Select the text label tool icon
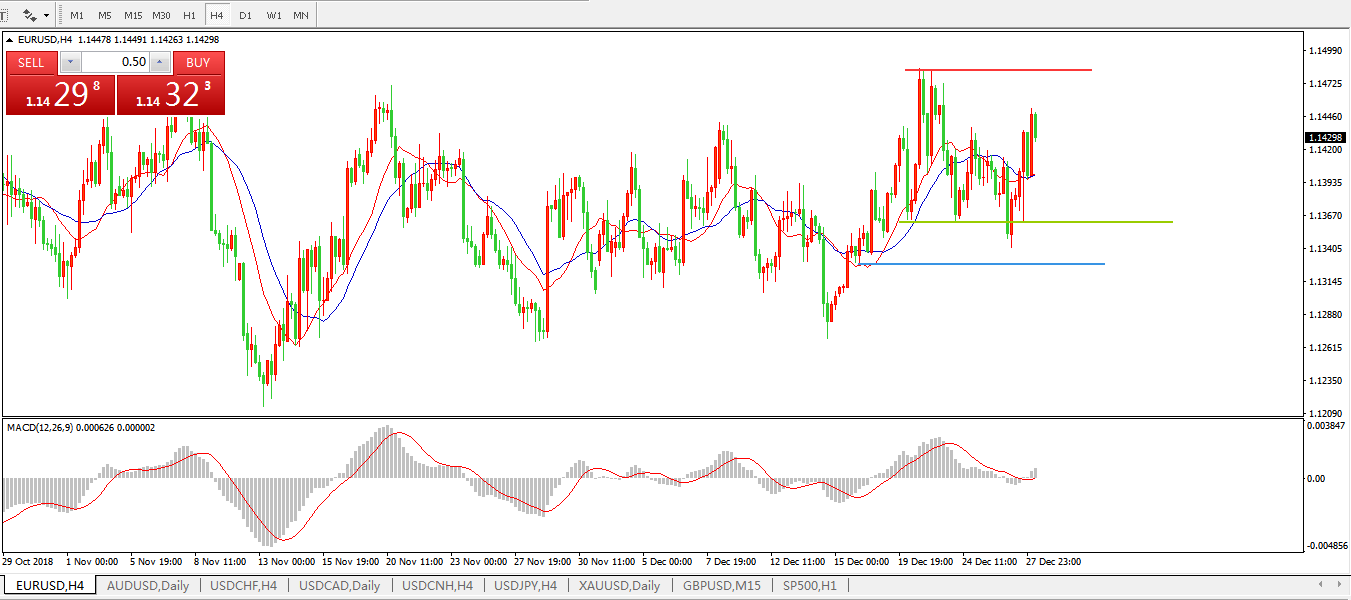 4,15
